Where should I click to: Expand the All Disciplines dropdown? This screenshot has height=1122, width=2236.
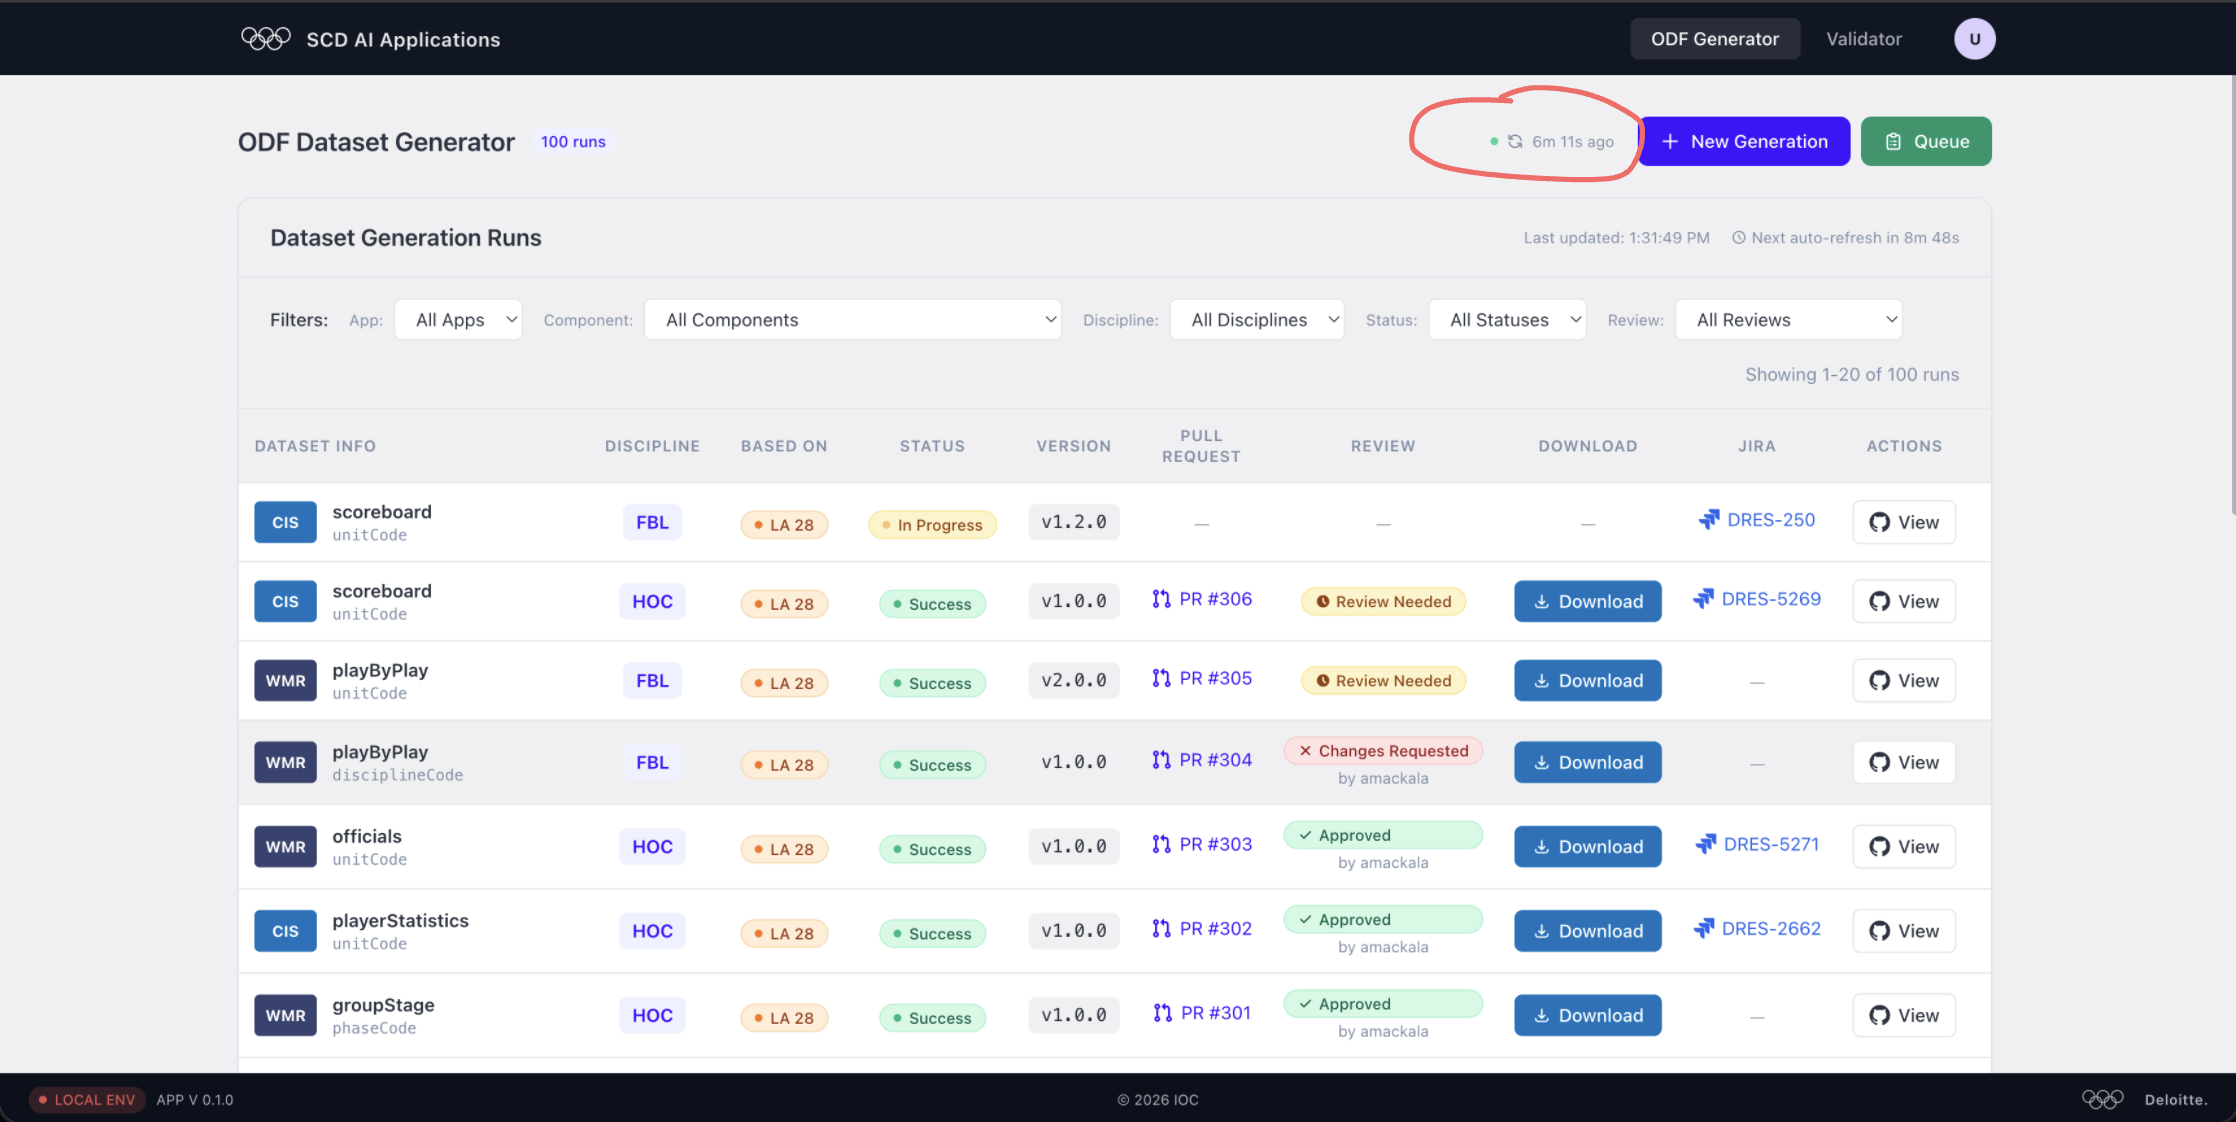[x=1257, y=320]
